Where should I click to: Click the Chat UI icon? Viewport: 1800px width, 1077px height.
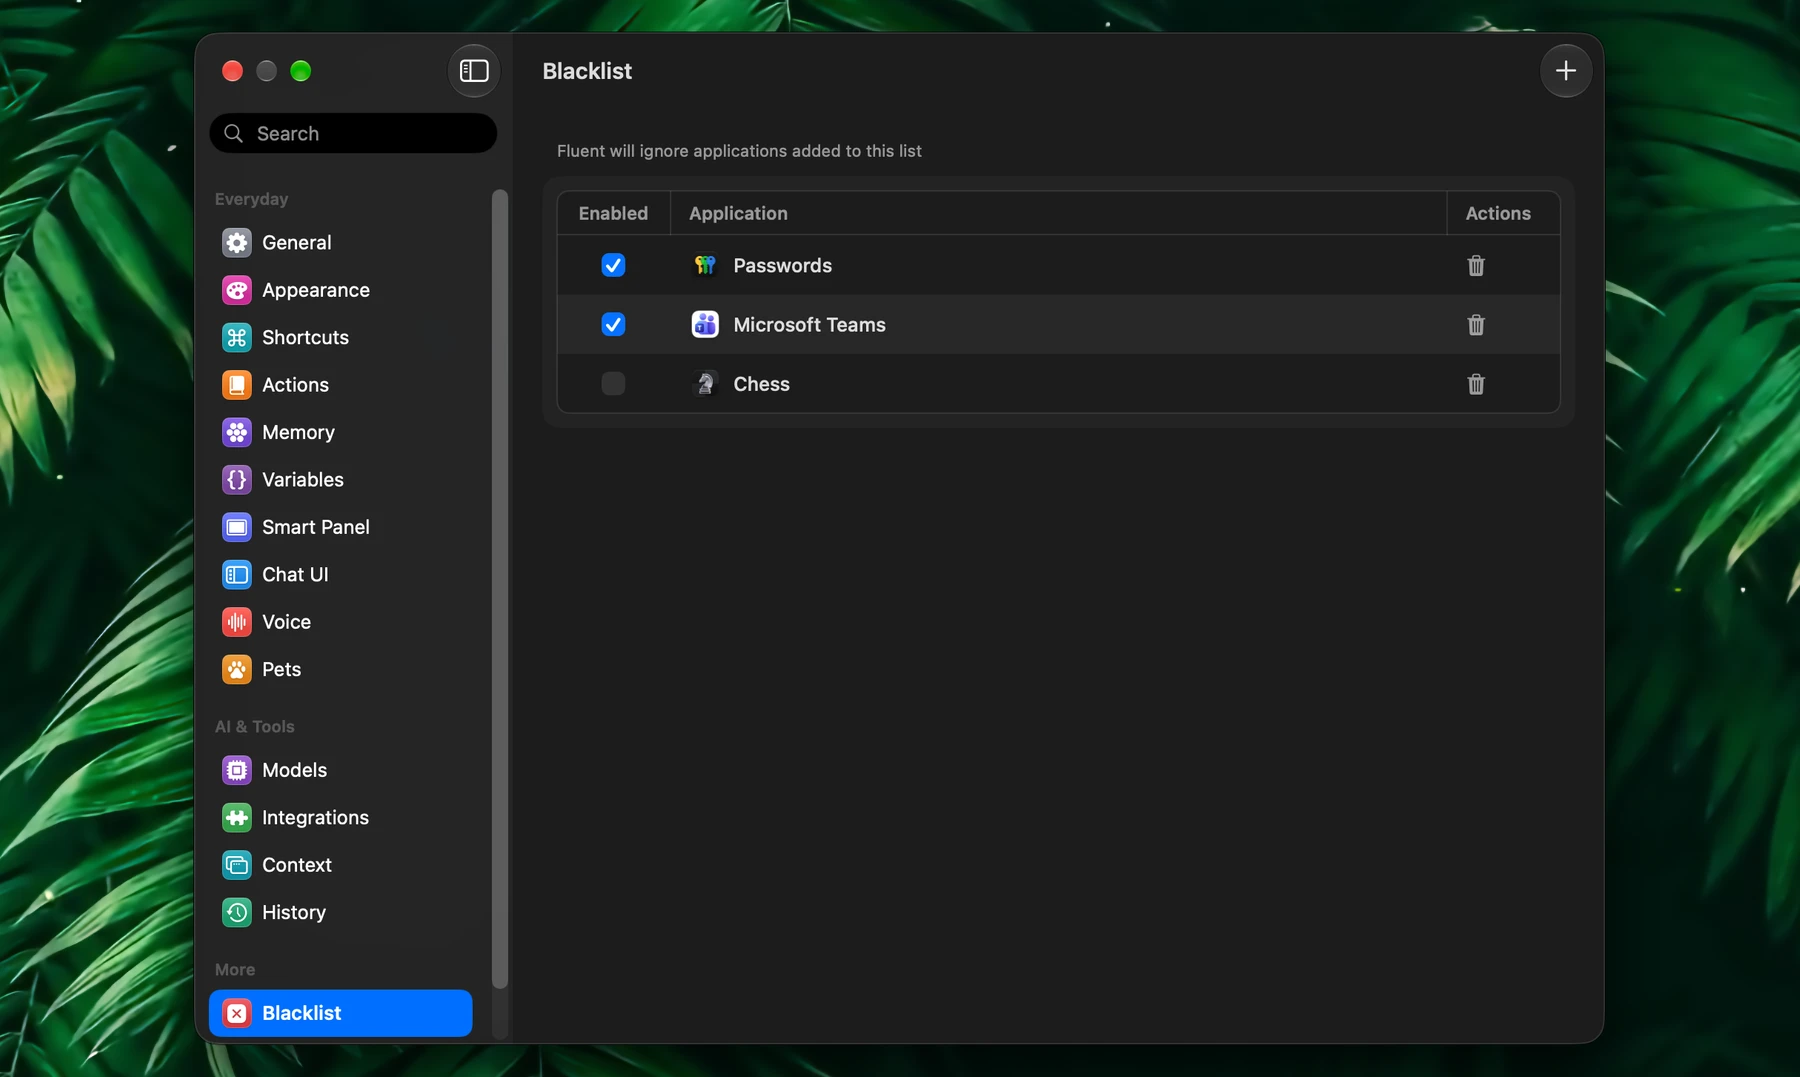tap(237, 574)
